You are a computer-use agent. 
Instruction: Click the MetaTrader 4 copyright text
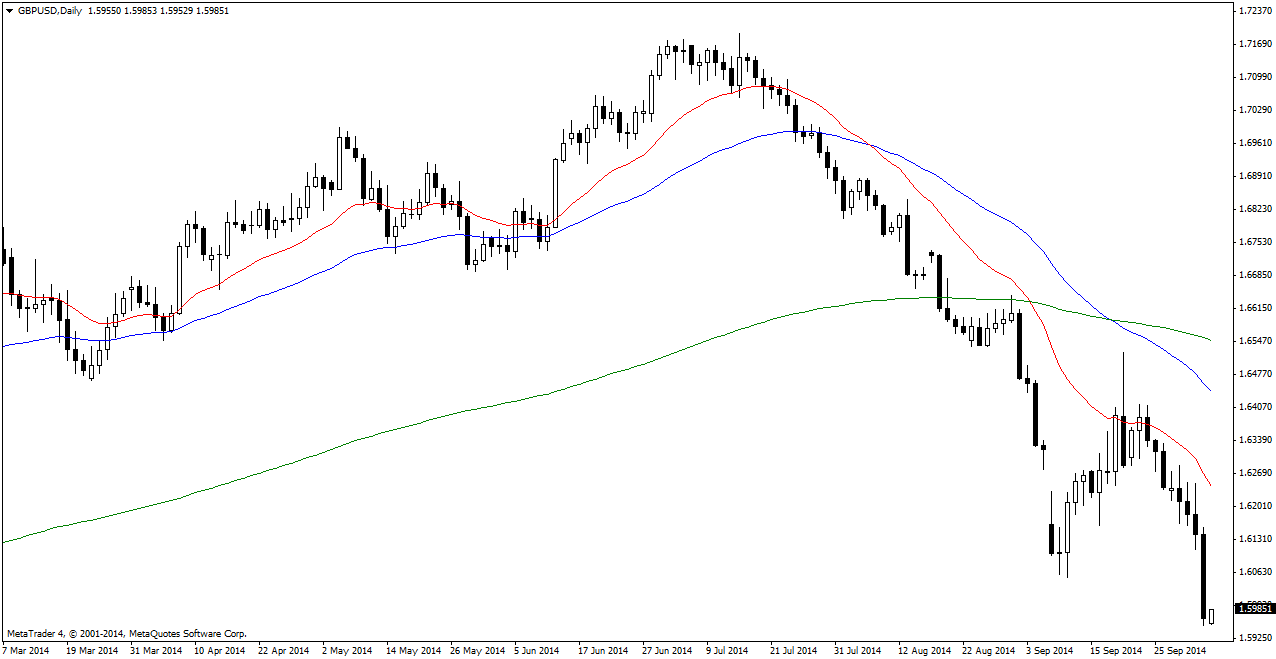point(127,633)
